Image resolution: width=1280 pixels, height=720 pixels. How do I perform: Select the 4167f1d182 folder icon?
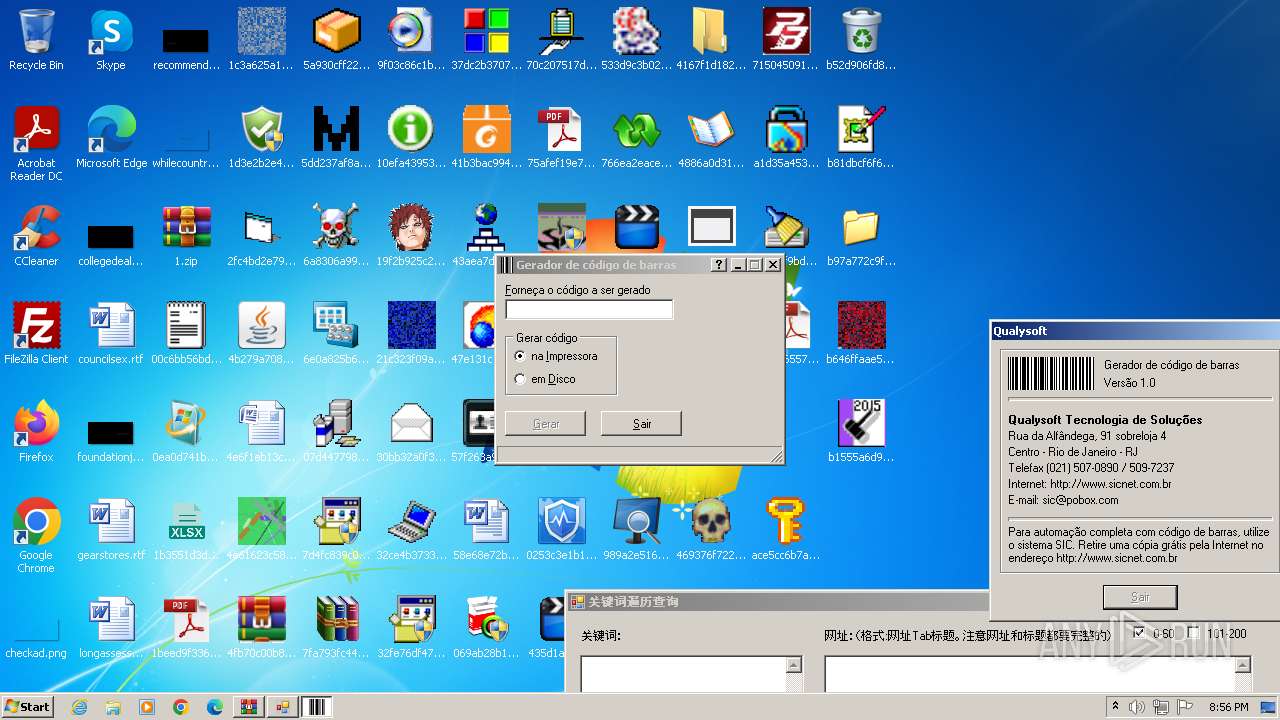pos(711,40)
